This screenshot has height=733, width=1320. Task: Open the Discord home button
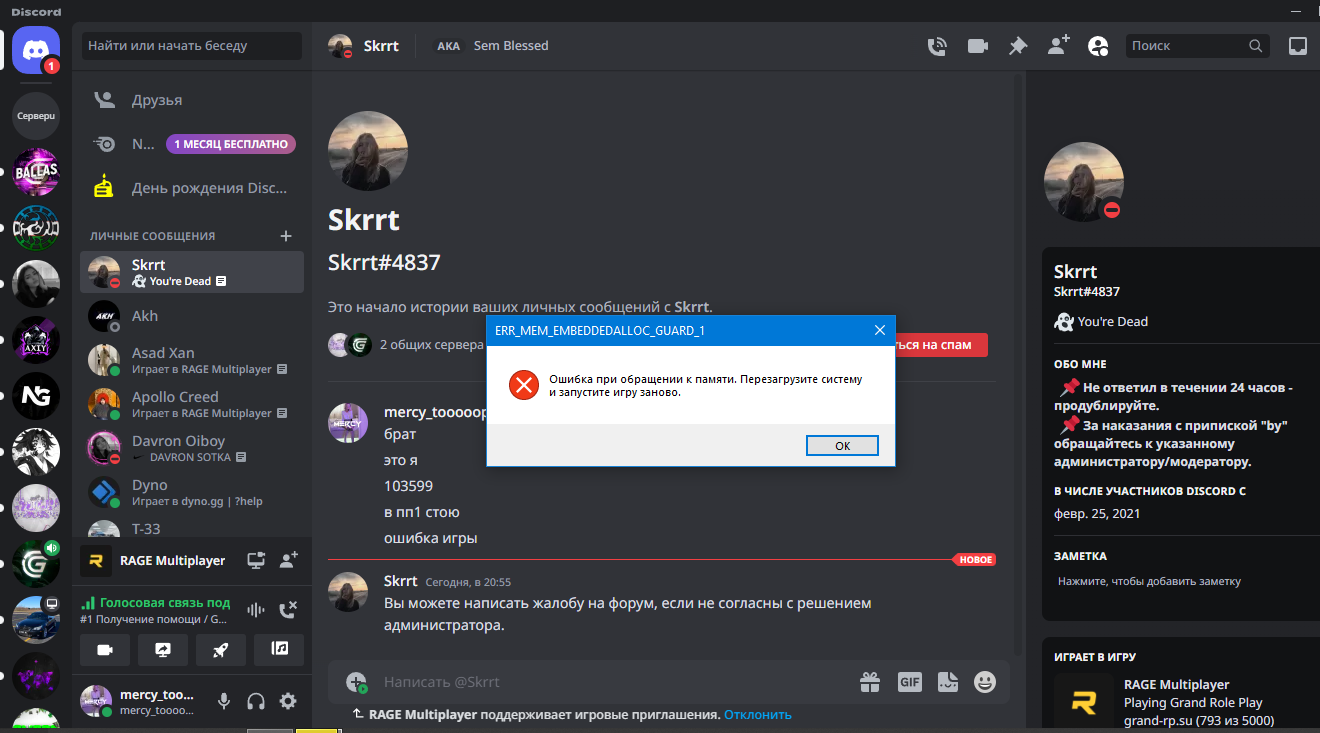(x=36, y=49)
